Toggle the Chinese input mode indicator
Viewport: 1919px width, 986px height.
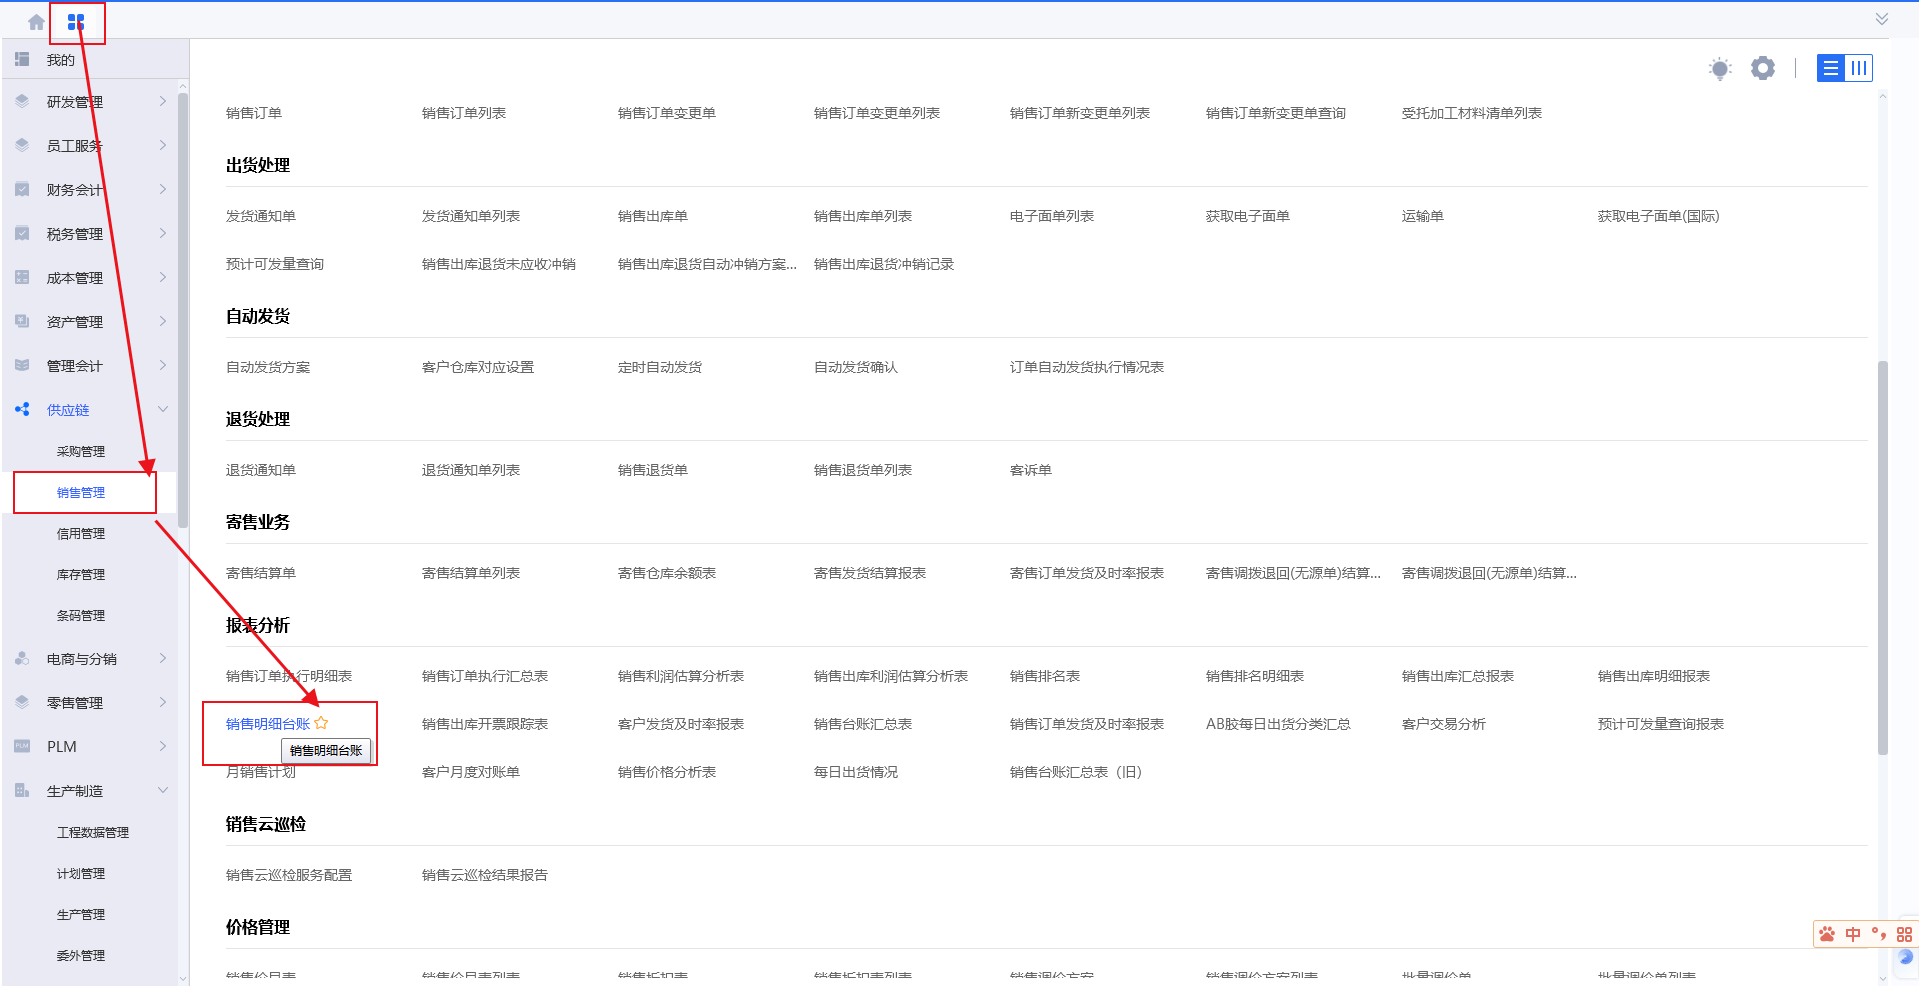pyautogui.click(x=1853, y=934)
